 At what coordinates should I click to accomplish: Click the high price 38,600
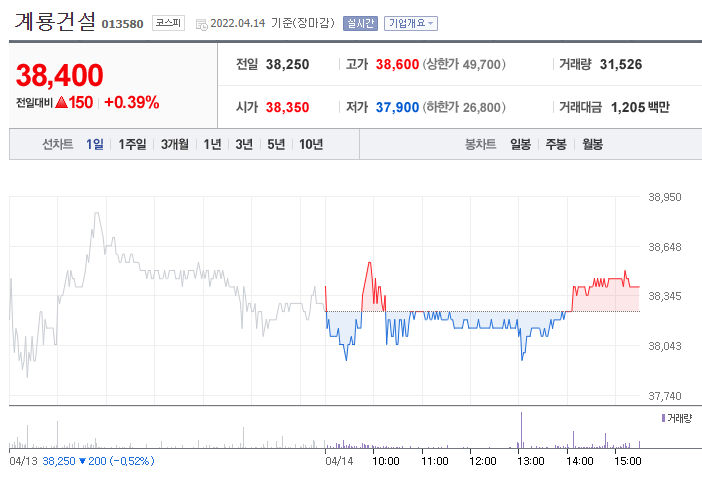point(397,64)
